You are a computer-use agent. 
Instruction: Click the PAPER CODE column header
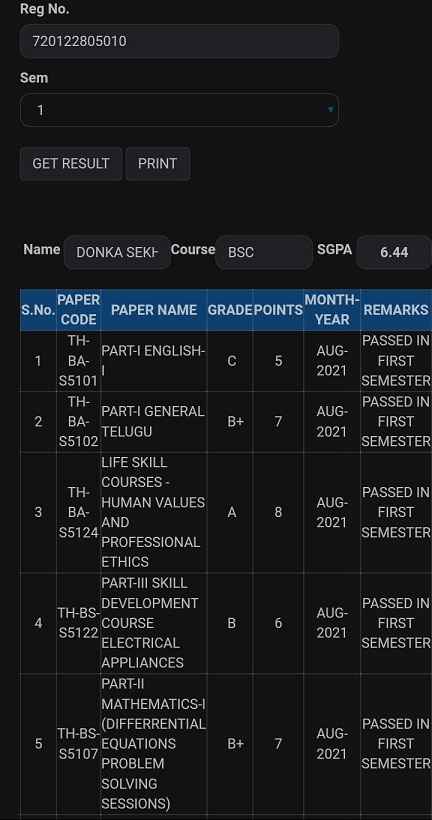78,310
